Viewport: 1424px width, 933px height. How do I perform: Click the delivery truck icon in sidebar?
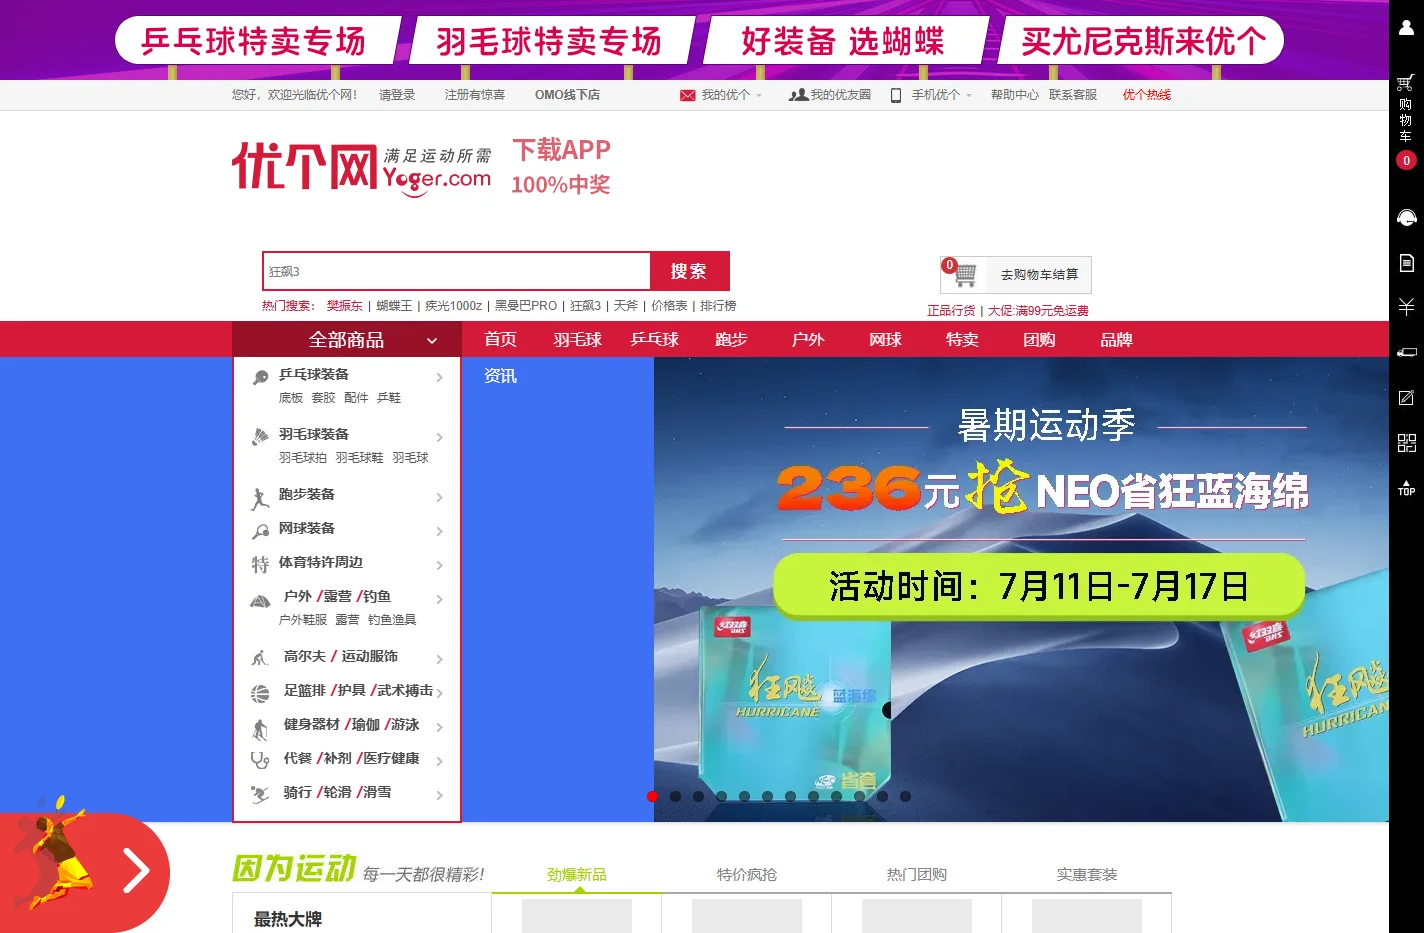tap(1406, 353)
